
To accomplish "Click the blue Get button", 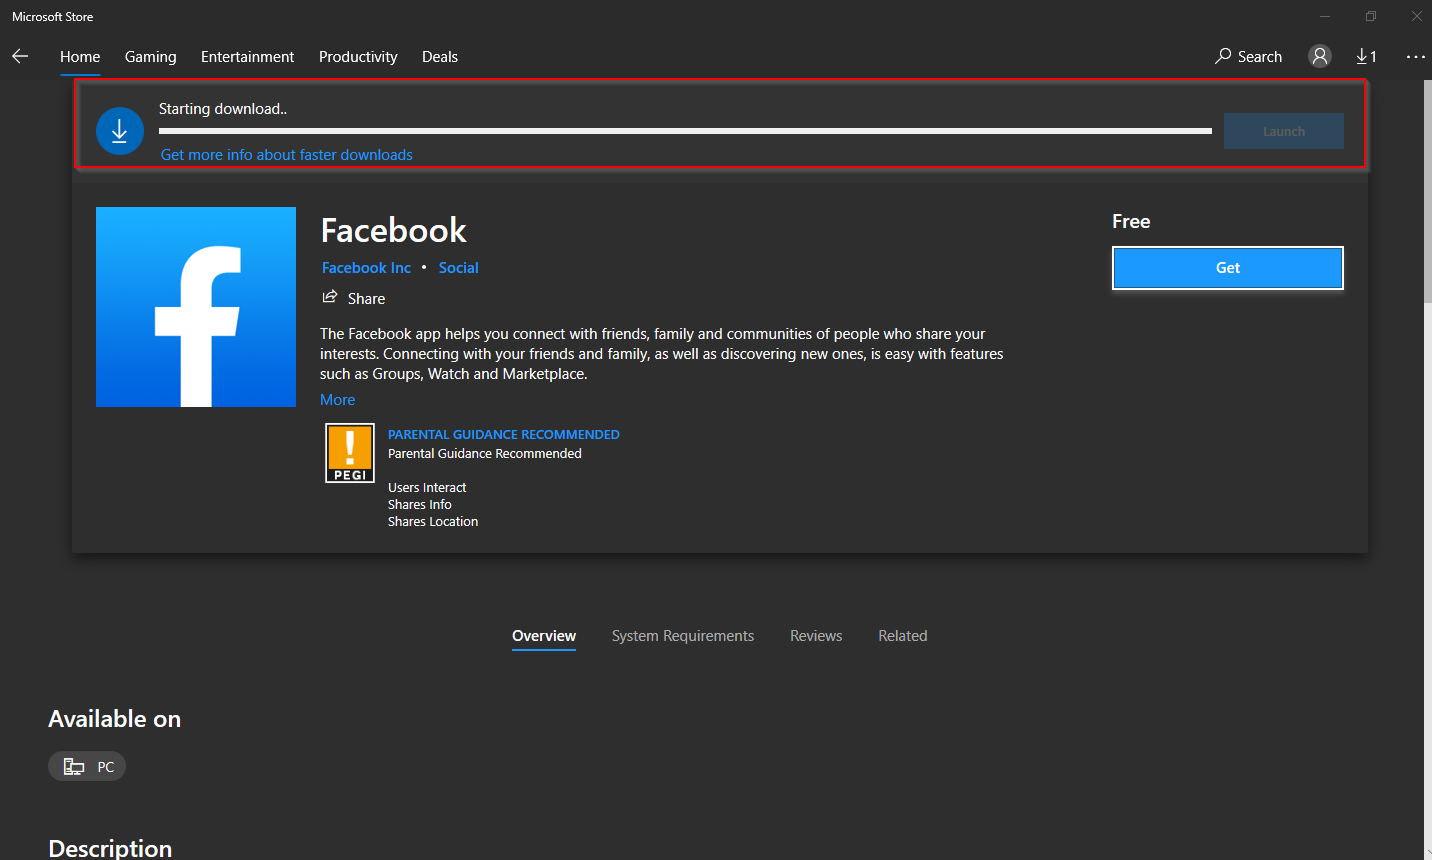I will (1228, 268).
